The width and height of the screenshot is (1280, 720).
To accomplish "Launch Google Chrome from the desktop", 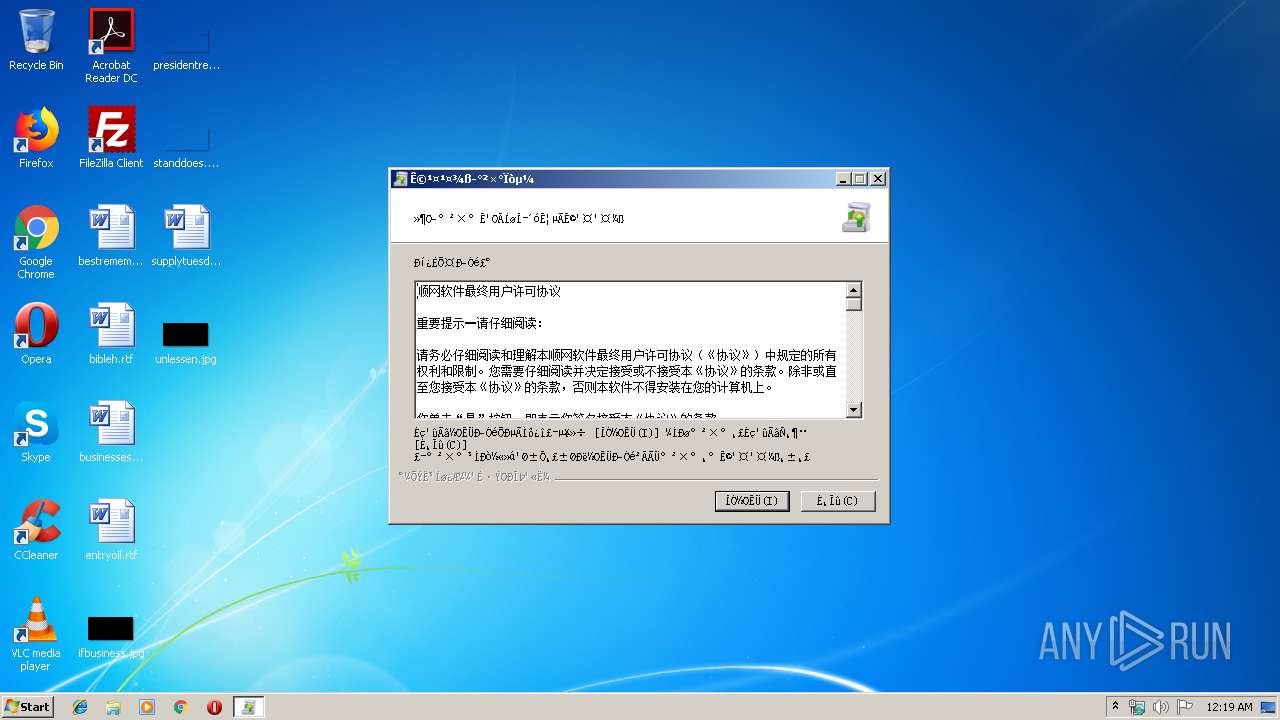I will [36, 242].
